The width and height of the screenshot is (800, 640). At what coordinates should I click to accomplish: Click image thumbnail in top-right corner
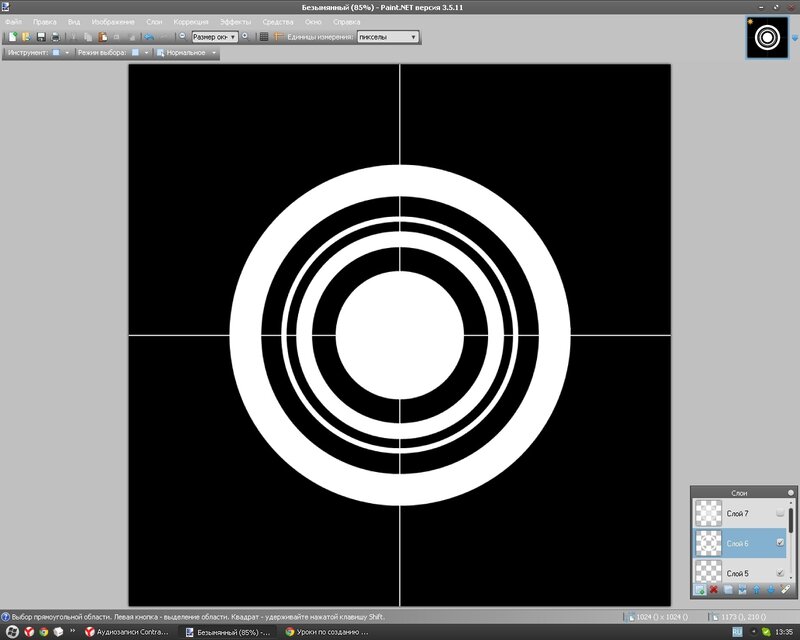coord(766,38)
